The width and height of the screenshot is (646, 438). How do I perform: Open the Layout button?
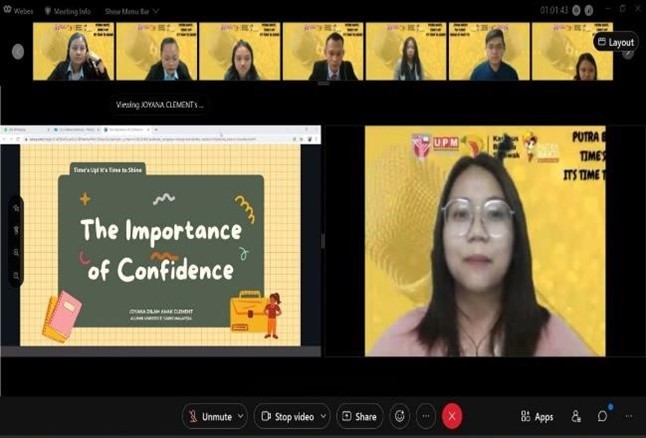click(616, 42)
